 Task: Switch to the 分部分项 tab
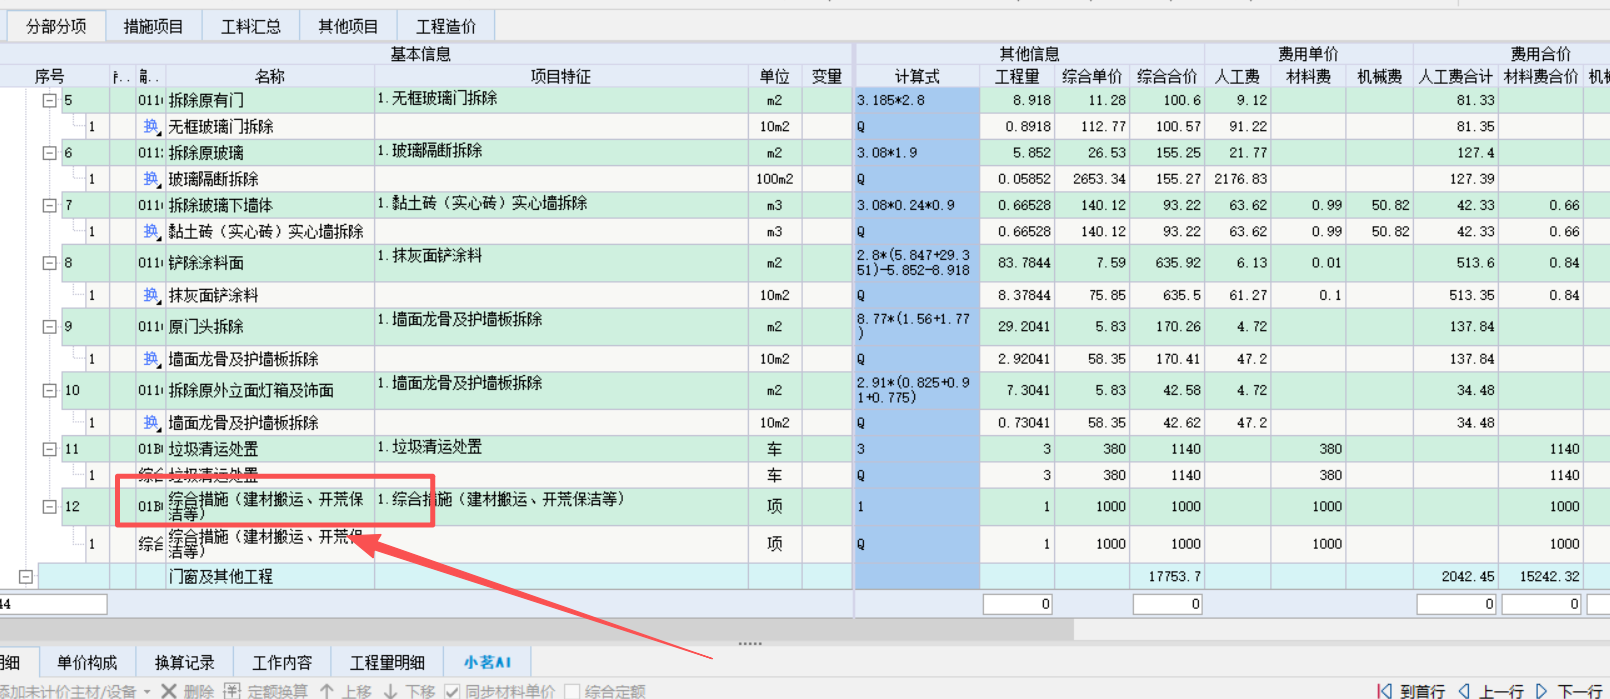pos(56,26)
